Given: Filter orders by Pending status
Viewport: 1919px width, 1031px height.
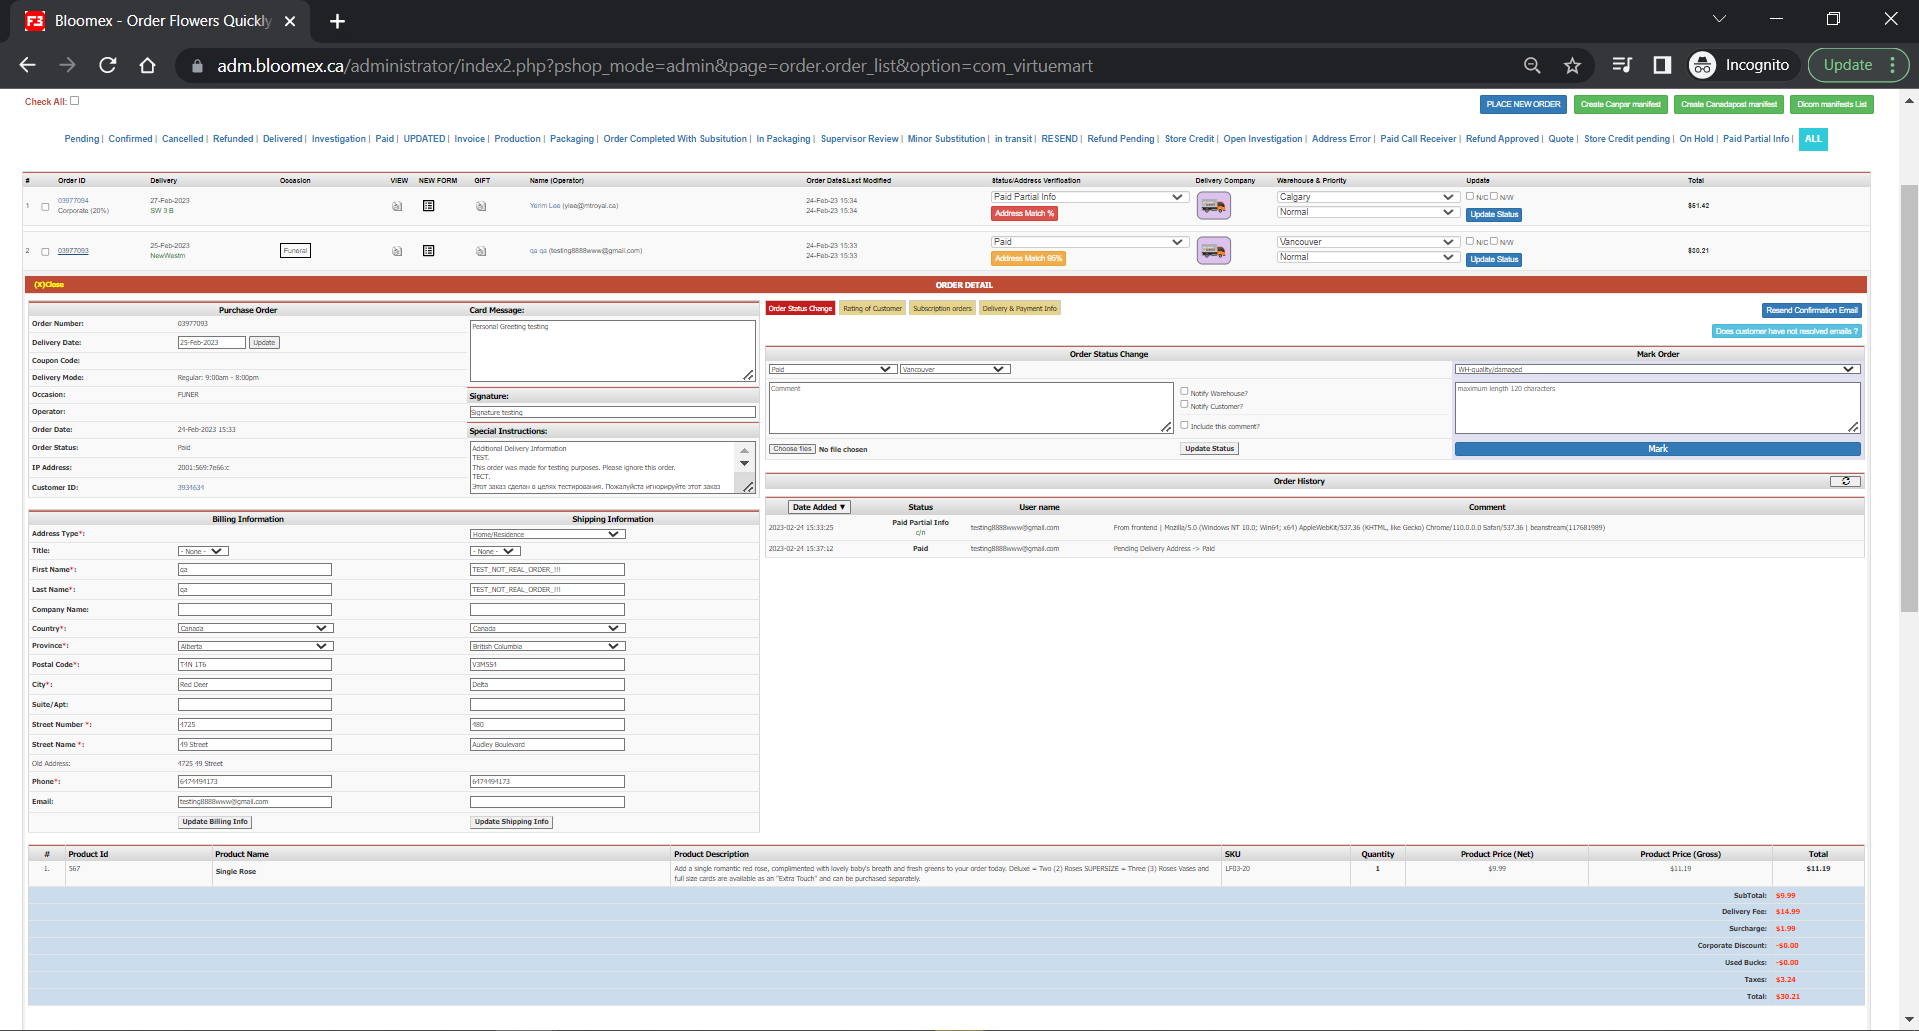Looking at the screenshot, I should tap(81, 139).
